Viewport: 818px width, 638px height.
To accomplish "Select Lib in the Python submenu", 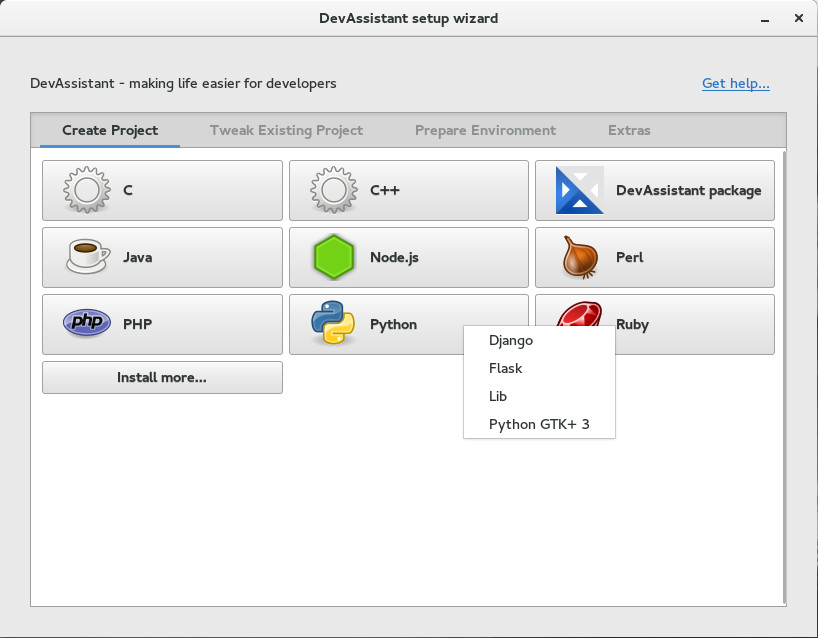I will pyautogui.click(x=539, y=396).
